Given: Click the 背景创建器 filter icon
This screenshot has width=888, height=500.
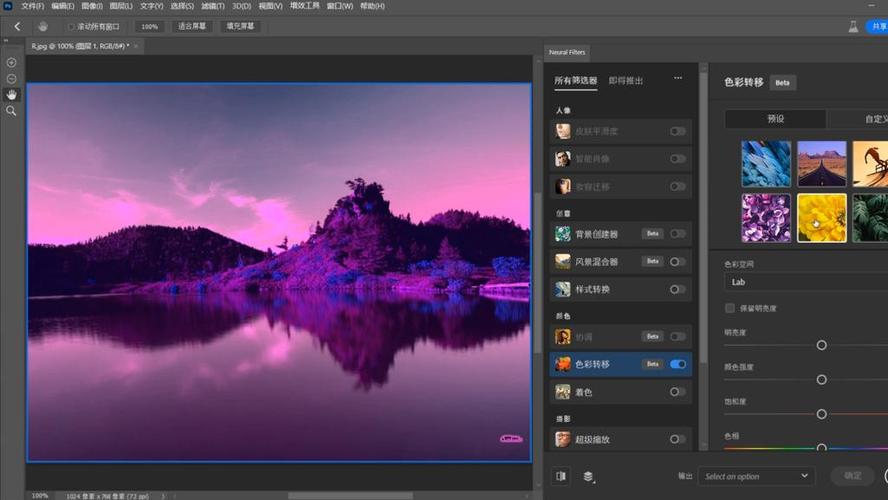Looking at the screenshot, I should 562,234.
